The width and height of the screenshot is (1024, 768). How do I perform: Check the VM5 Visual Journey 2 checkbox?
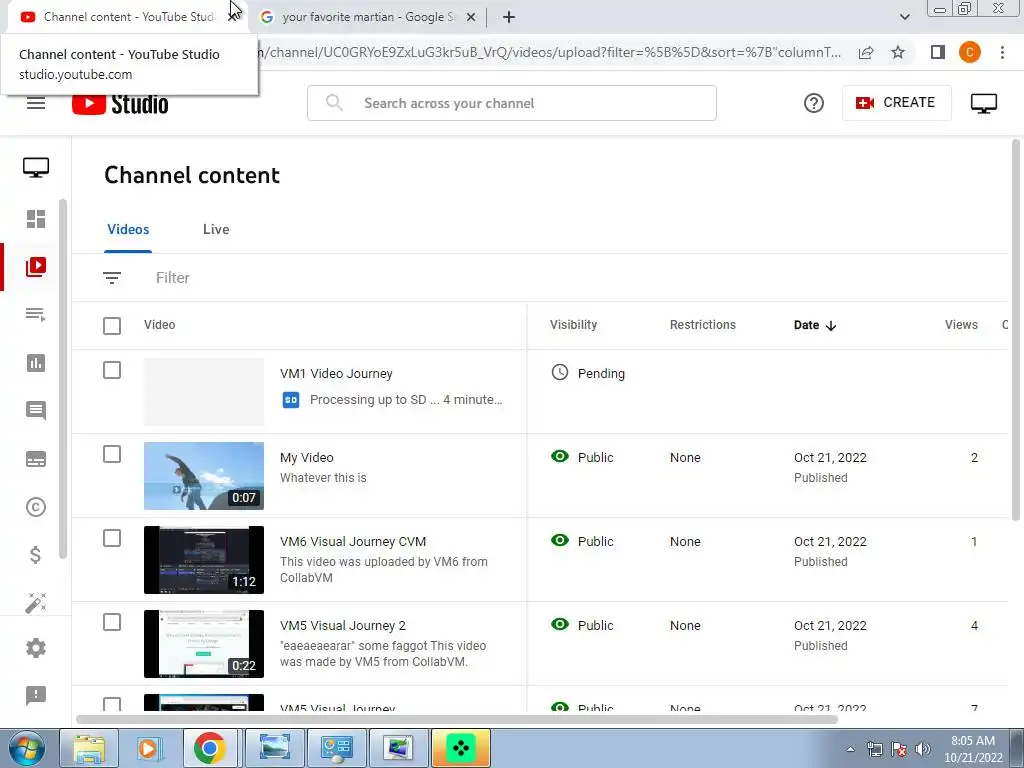point(112,622)
